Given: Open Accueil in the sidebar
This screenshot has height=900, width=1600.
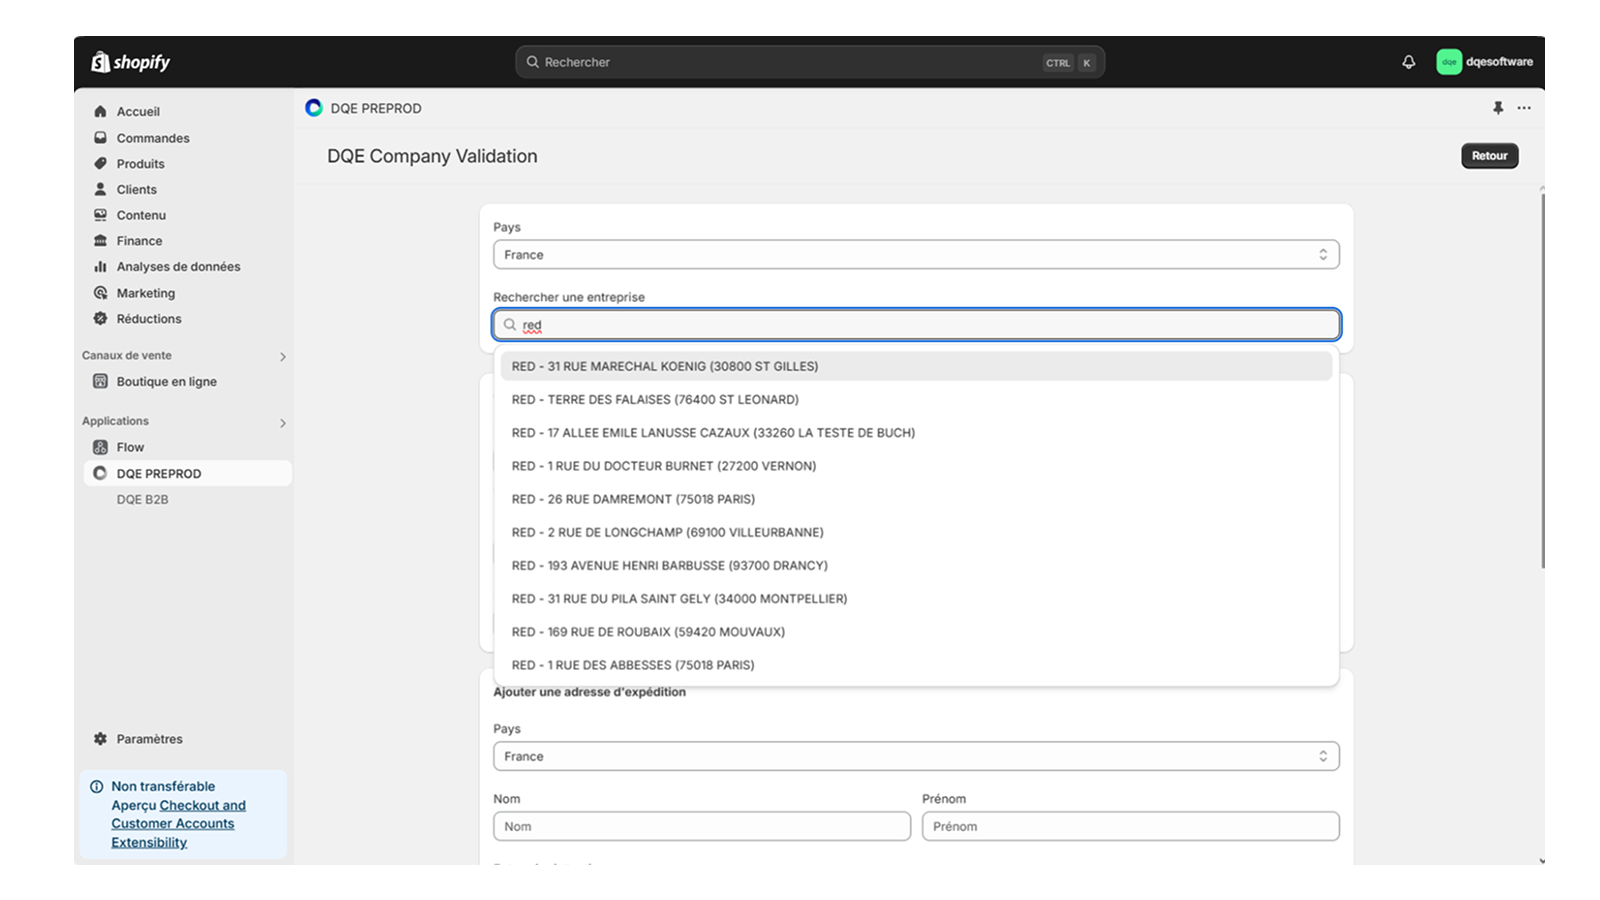Looking at the screenshot, I should pyautogui.click(x=138, y=112).
